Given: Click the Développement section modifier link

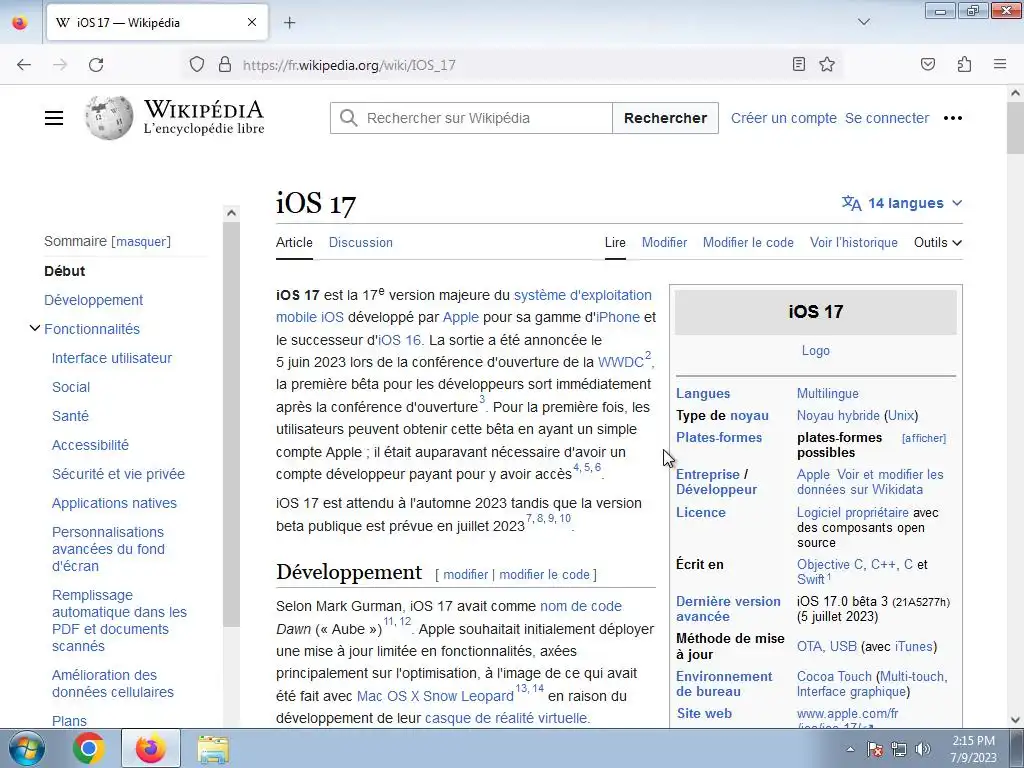Looking at the screenshot, I should [466, 575].
